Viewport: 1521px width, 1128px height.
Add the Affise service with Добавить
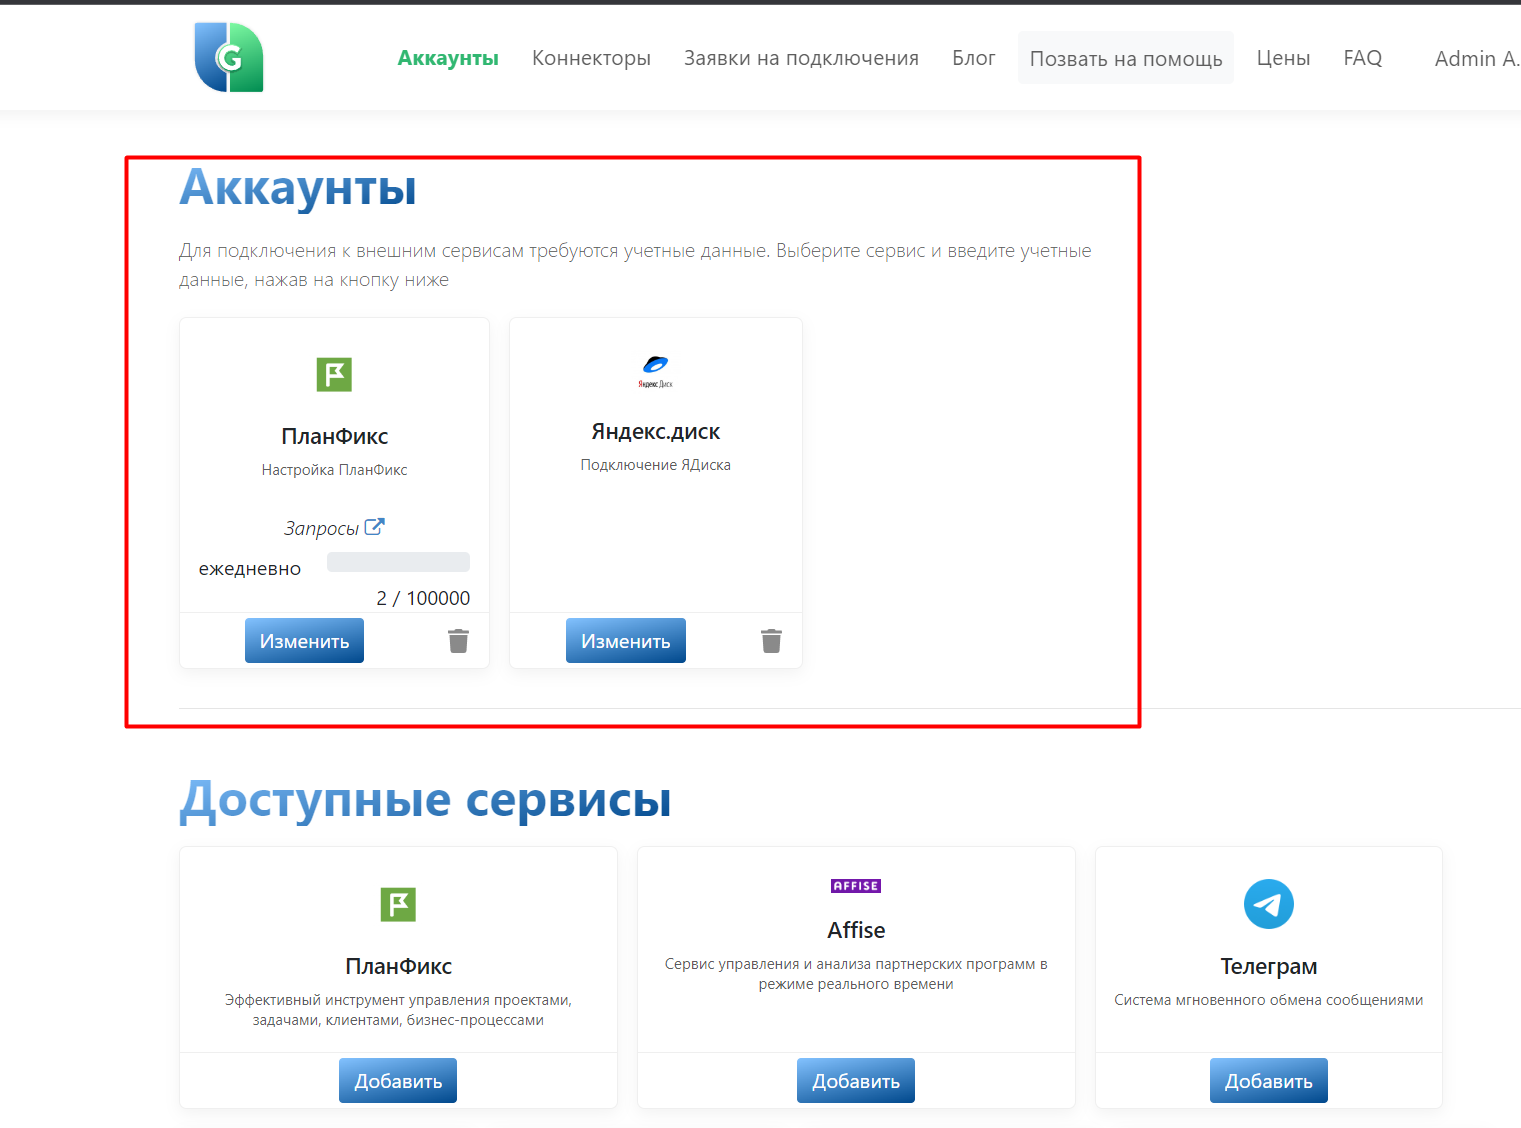click(856, 1081)
